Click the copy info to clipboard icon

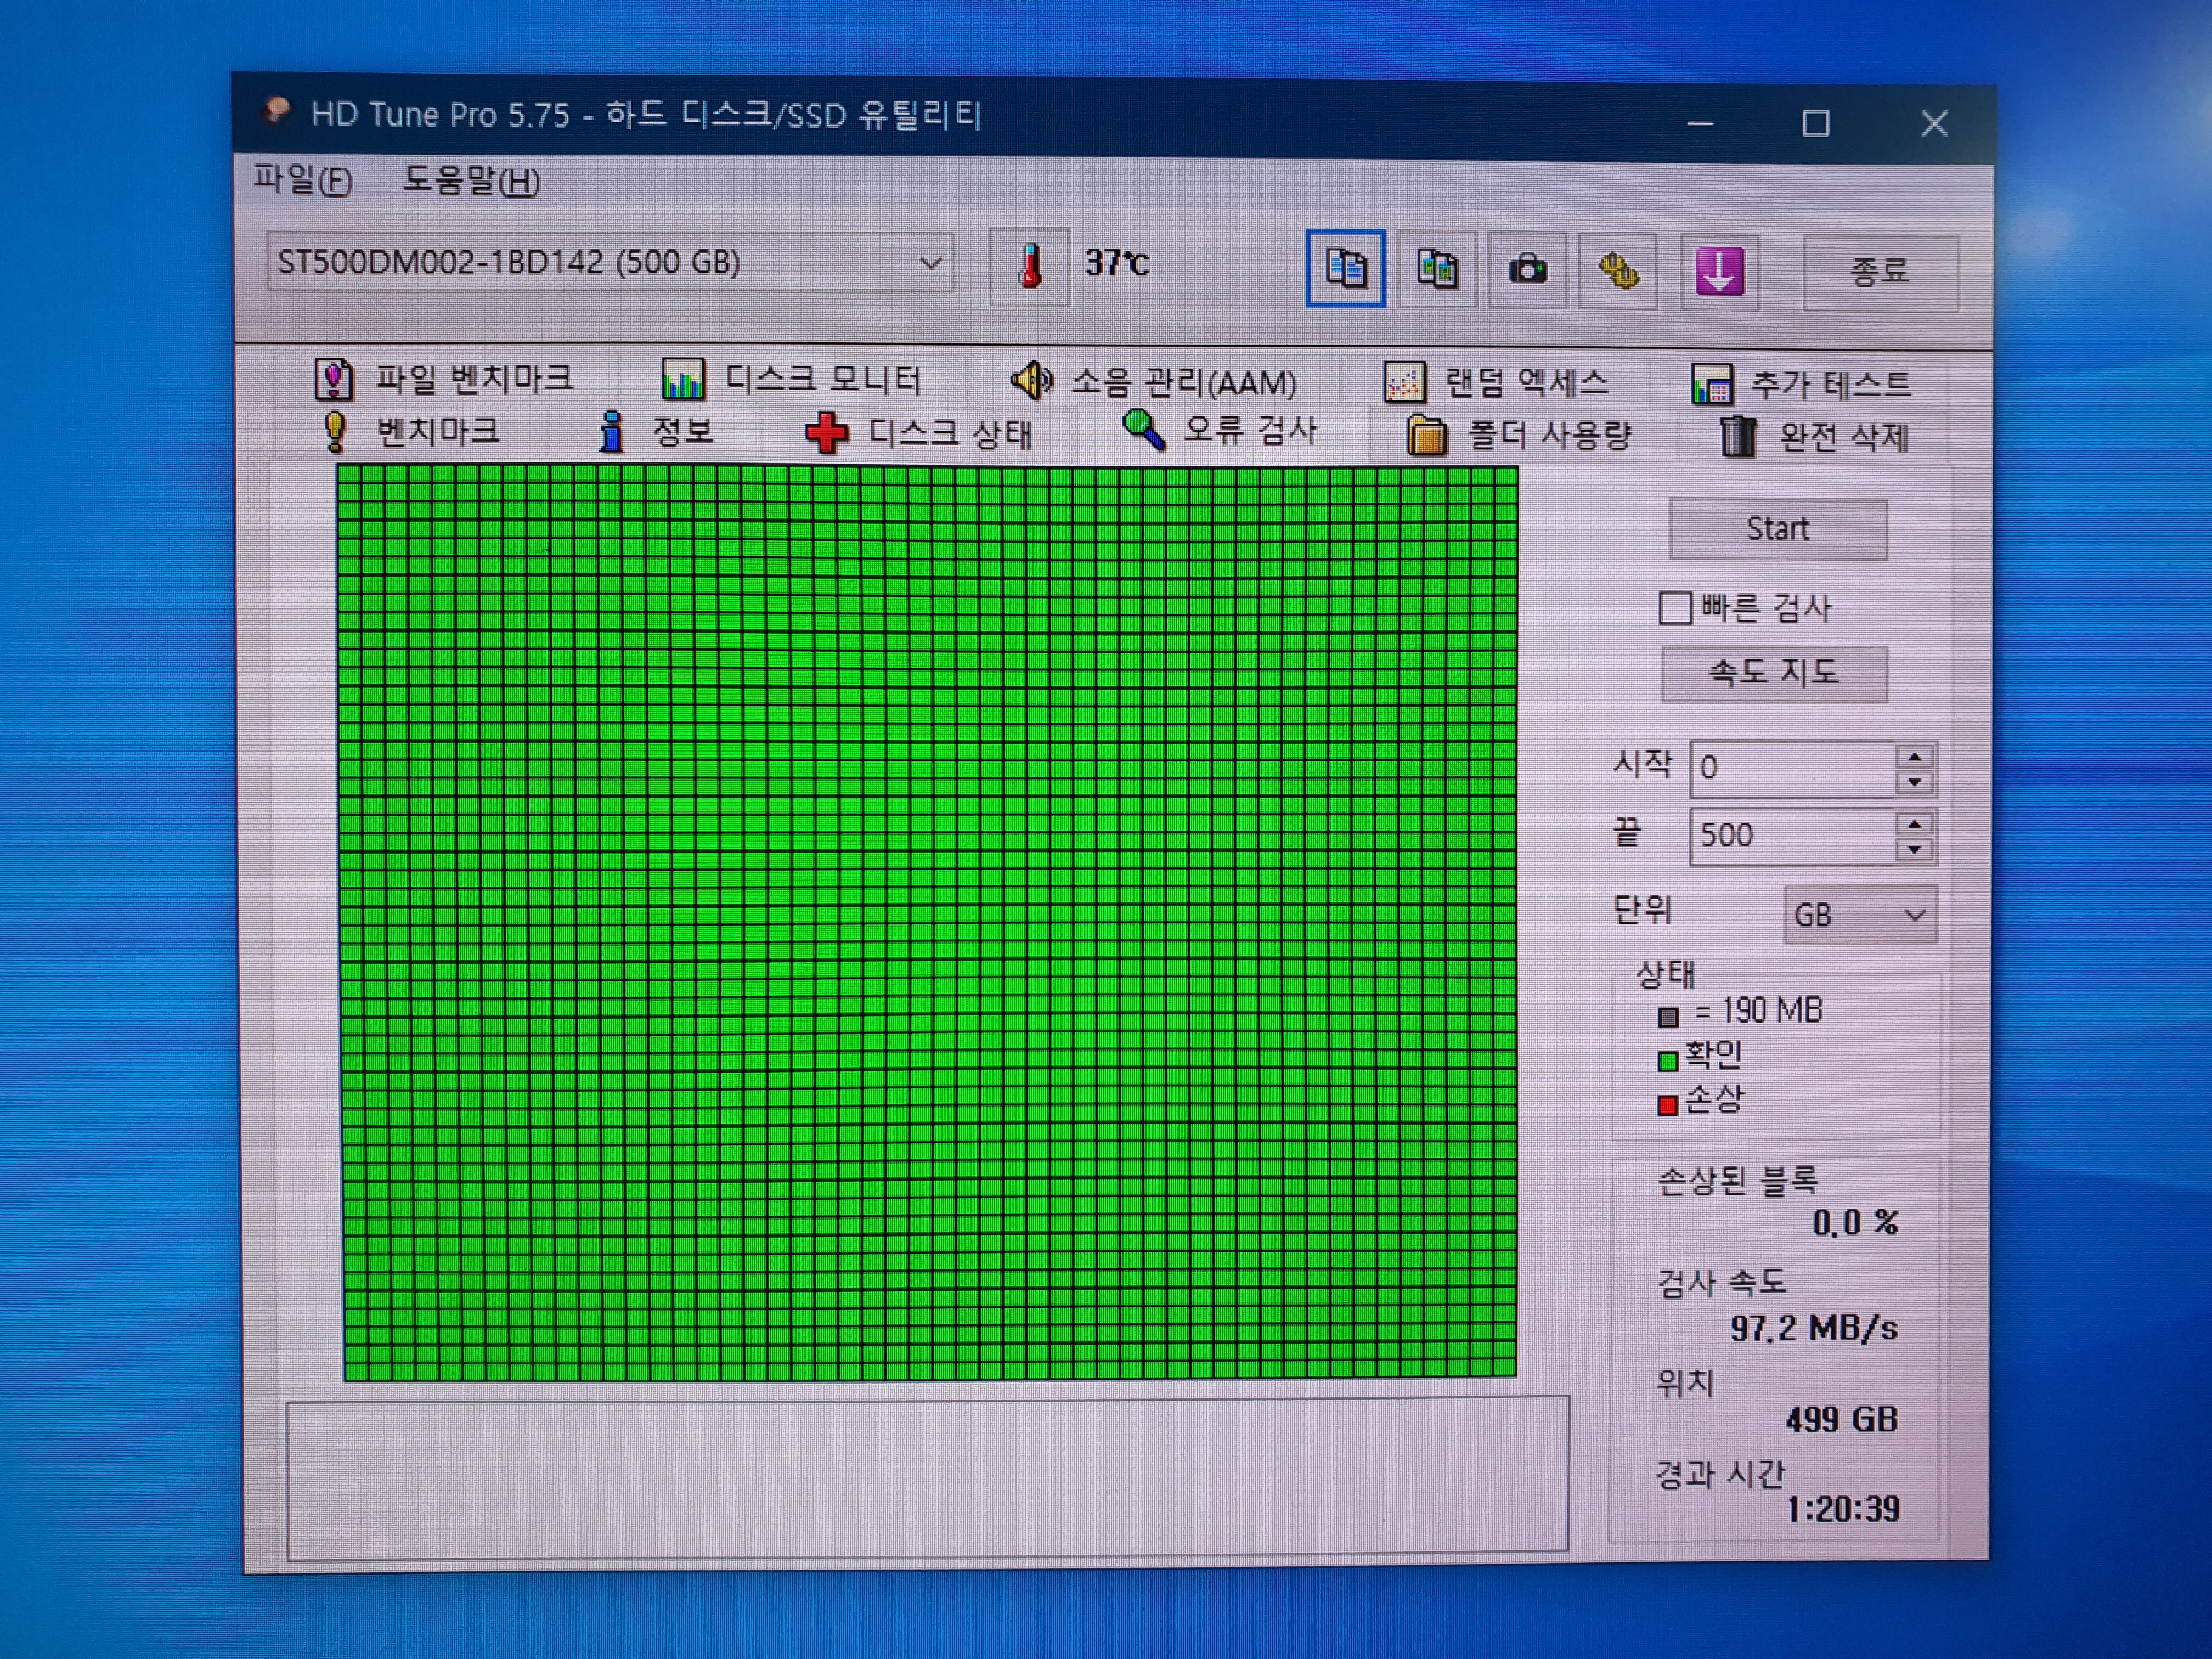coord(1345,268)
